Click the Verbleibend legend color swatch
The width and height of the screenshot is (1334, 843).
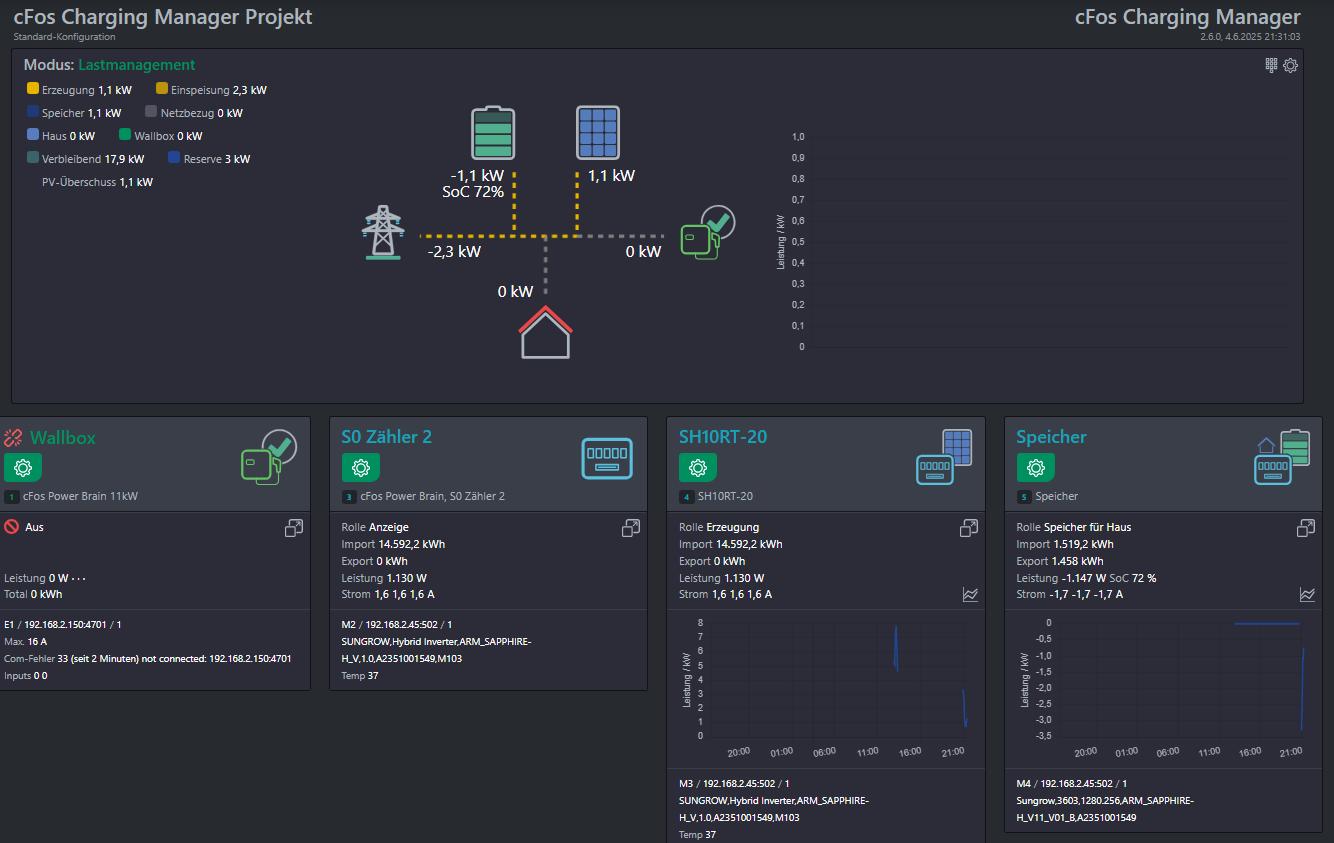pyautogui.click(x=33, y=158)
